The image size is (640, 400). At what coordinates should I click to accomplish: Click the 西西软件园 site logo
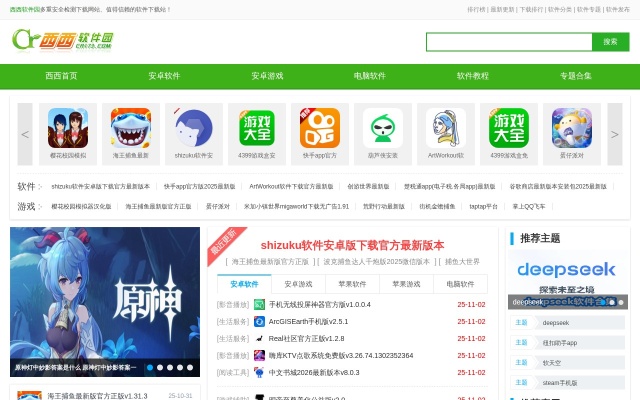(x=63, y=40)
